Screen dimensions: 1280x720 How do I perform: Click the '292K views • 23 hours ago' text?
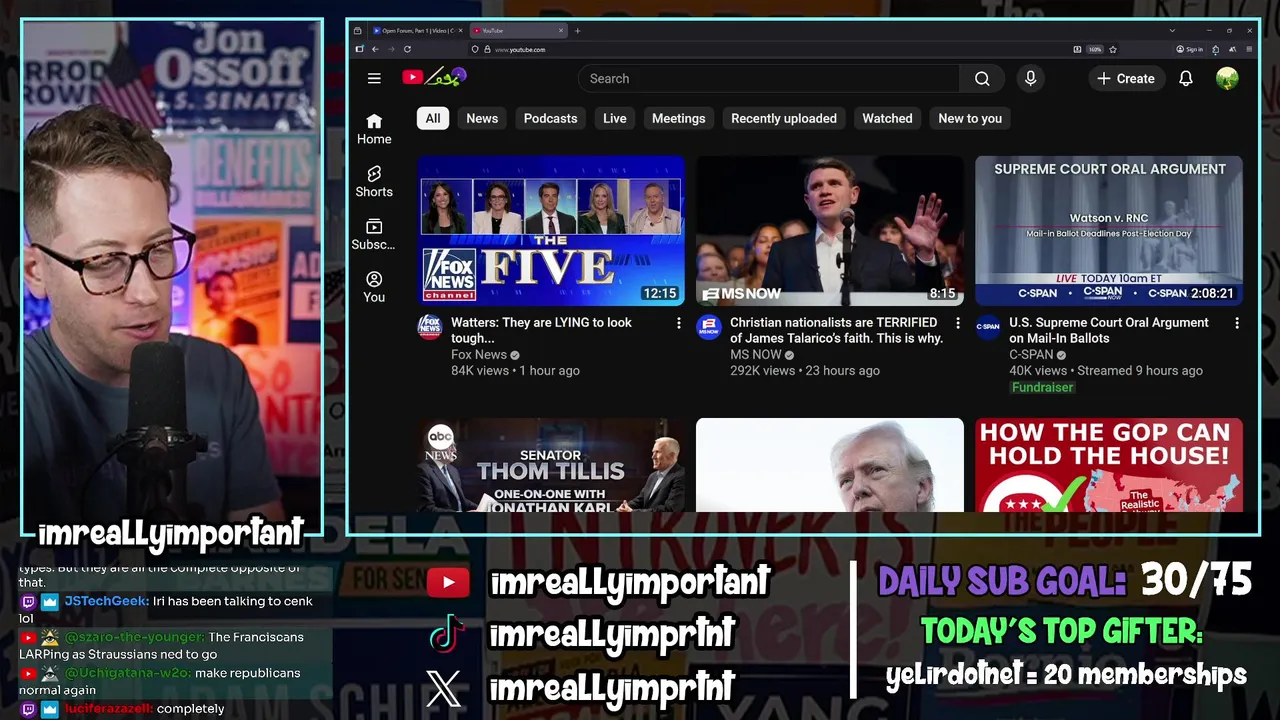(x=805, y=370)
